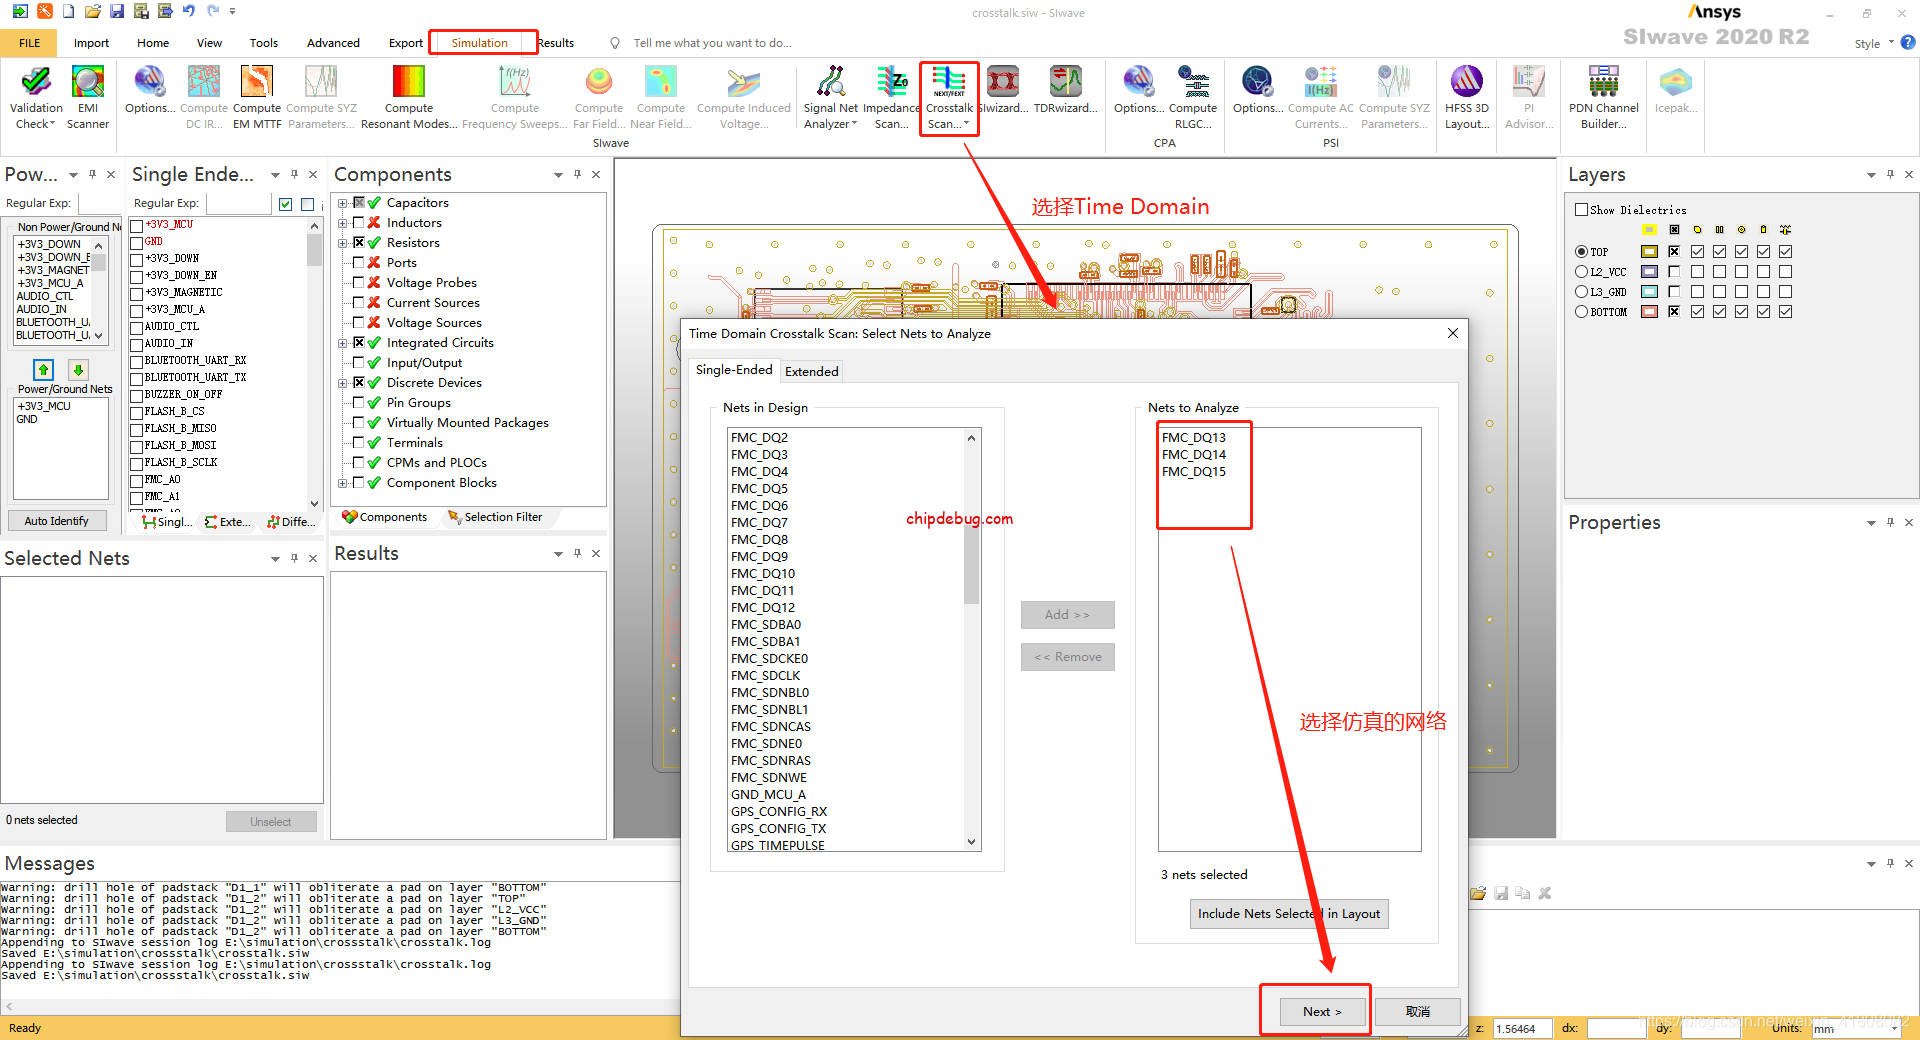Click Include Nets Selected in Layout
Image resolution: width=1920 pixels, height=1040 pixels.
[x=1288, y=914]
